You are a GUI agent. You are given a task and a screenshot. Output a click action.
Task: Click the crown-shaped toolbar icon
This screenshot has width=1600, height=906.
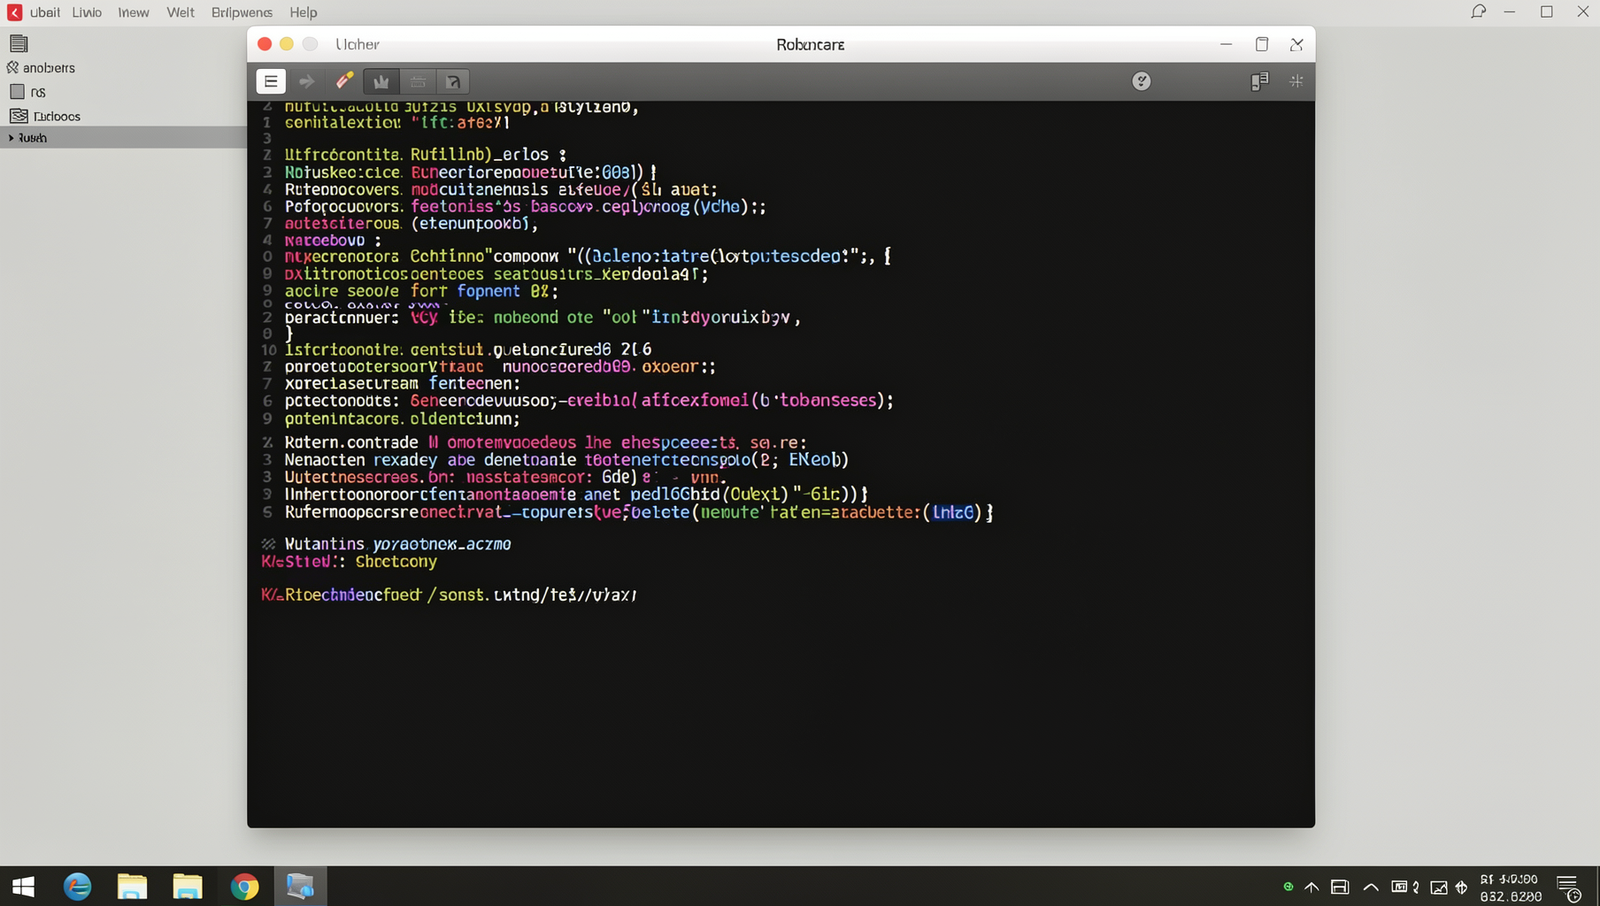[x=381, y=81]
